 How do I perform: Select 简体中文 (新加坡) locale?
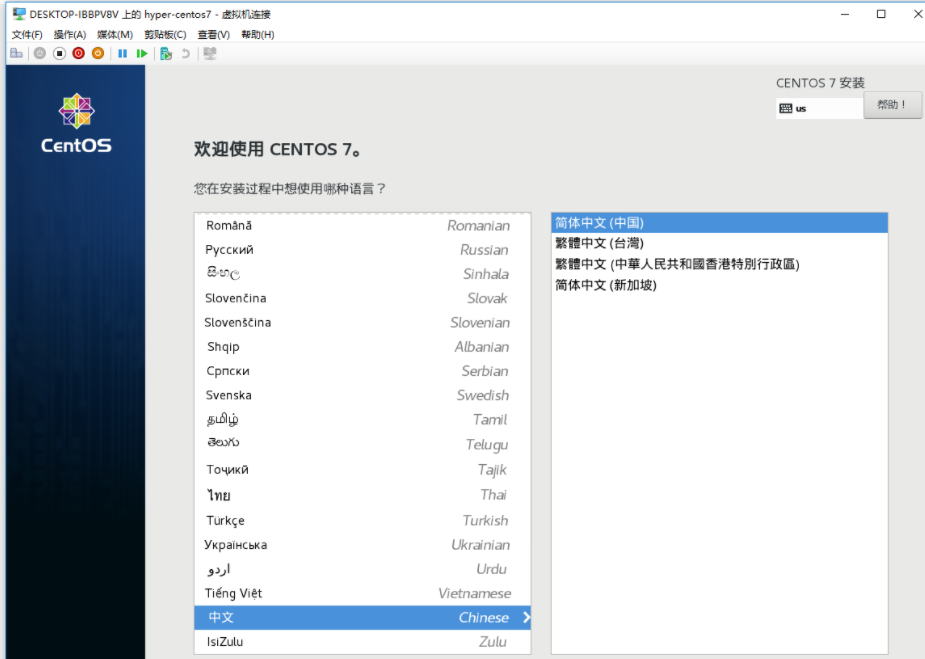point(719,285)
